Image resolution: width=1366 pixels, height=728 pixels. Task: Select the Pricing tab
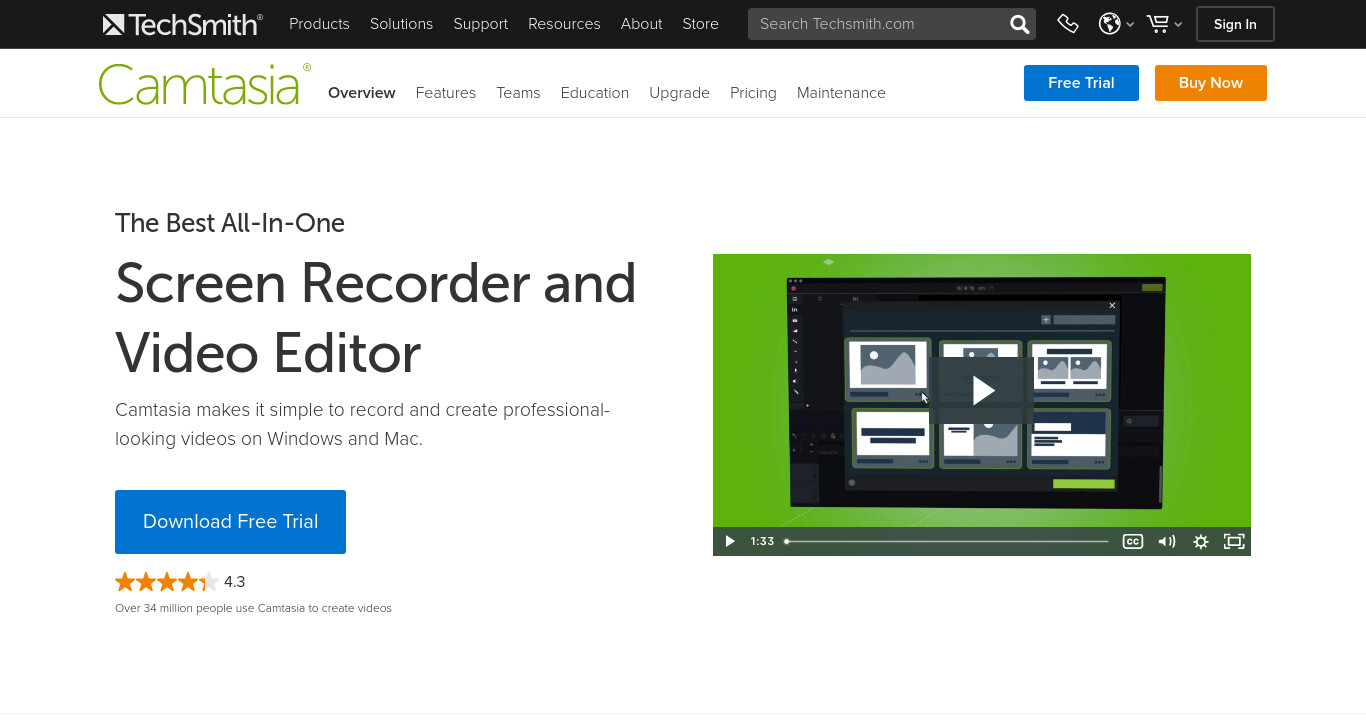(753, 93)
